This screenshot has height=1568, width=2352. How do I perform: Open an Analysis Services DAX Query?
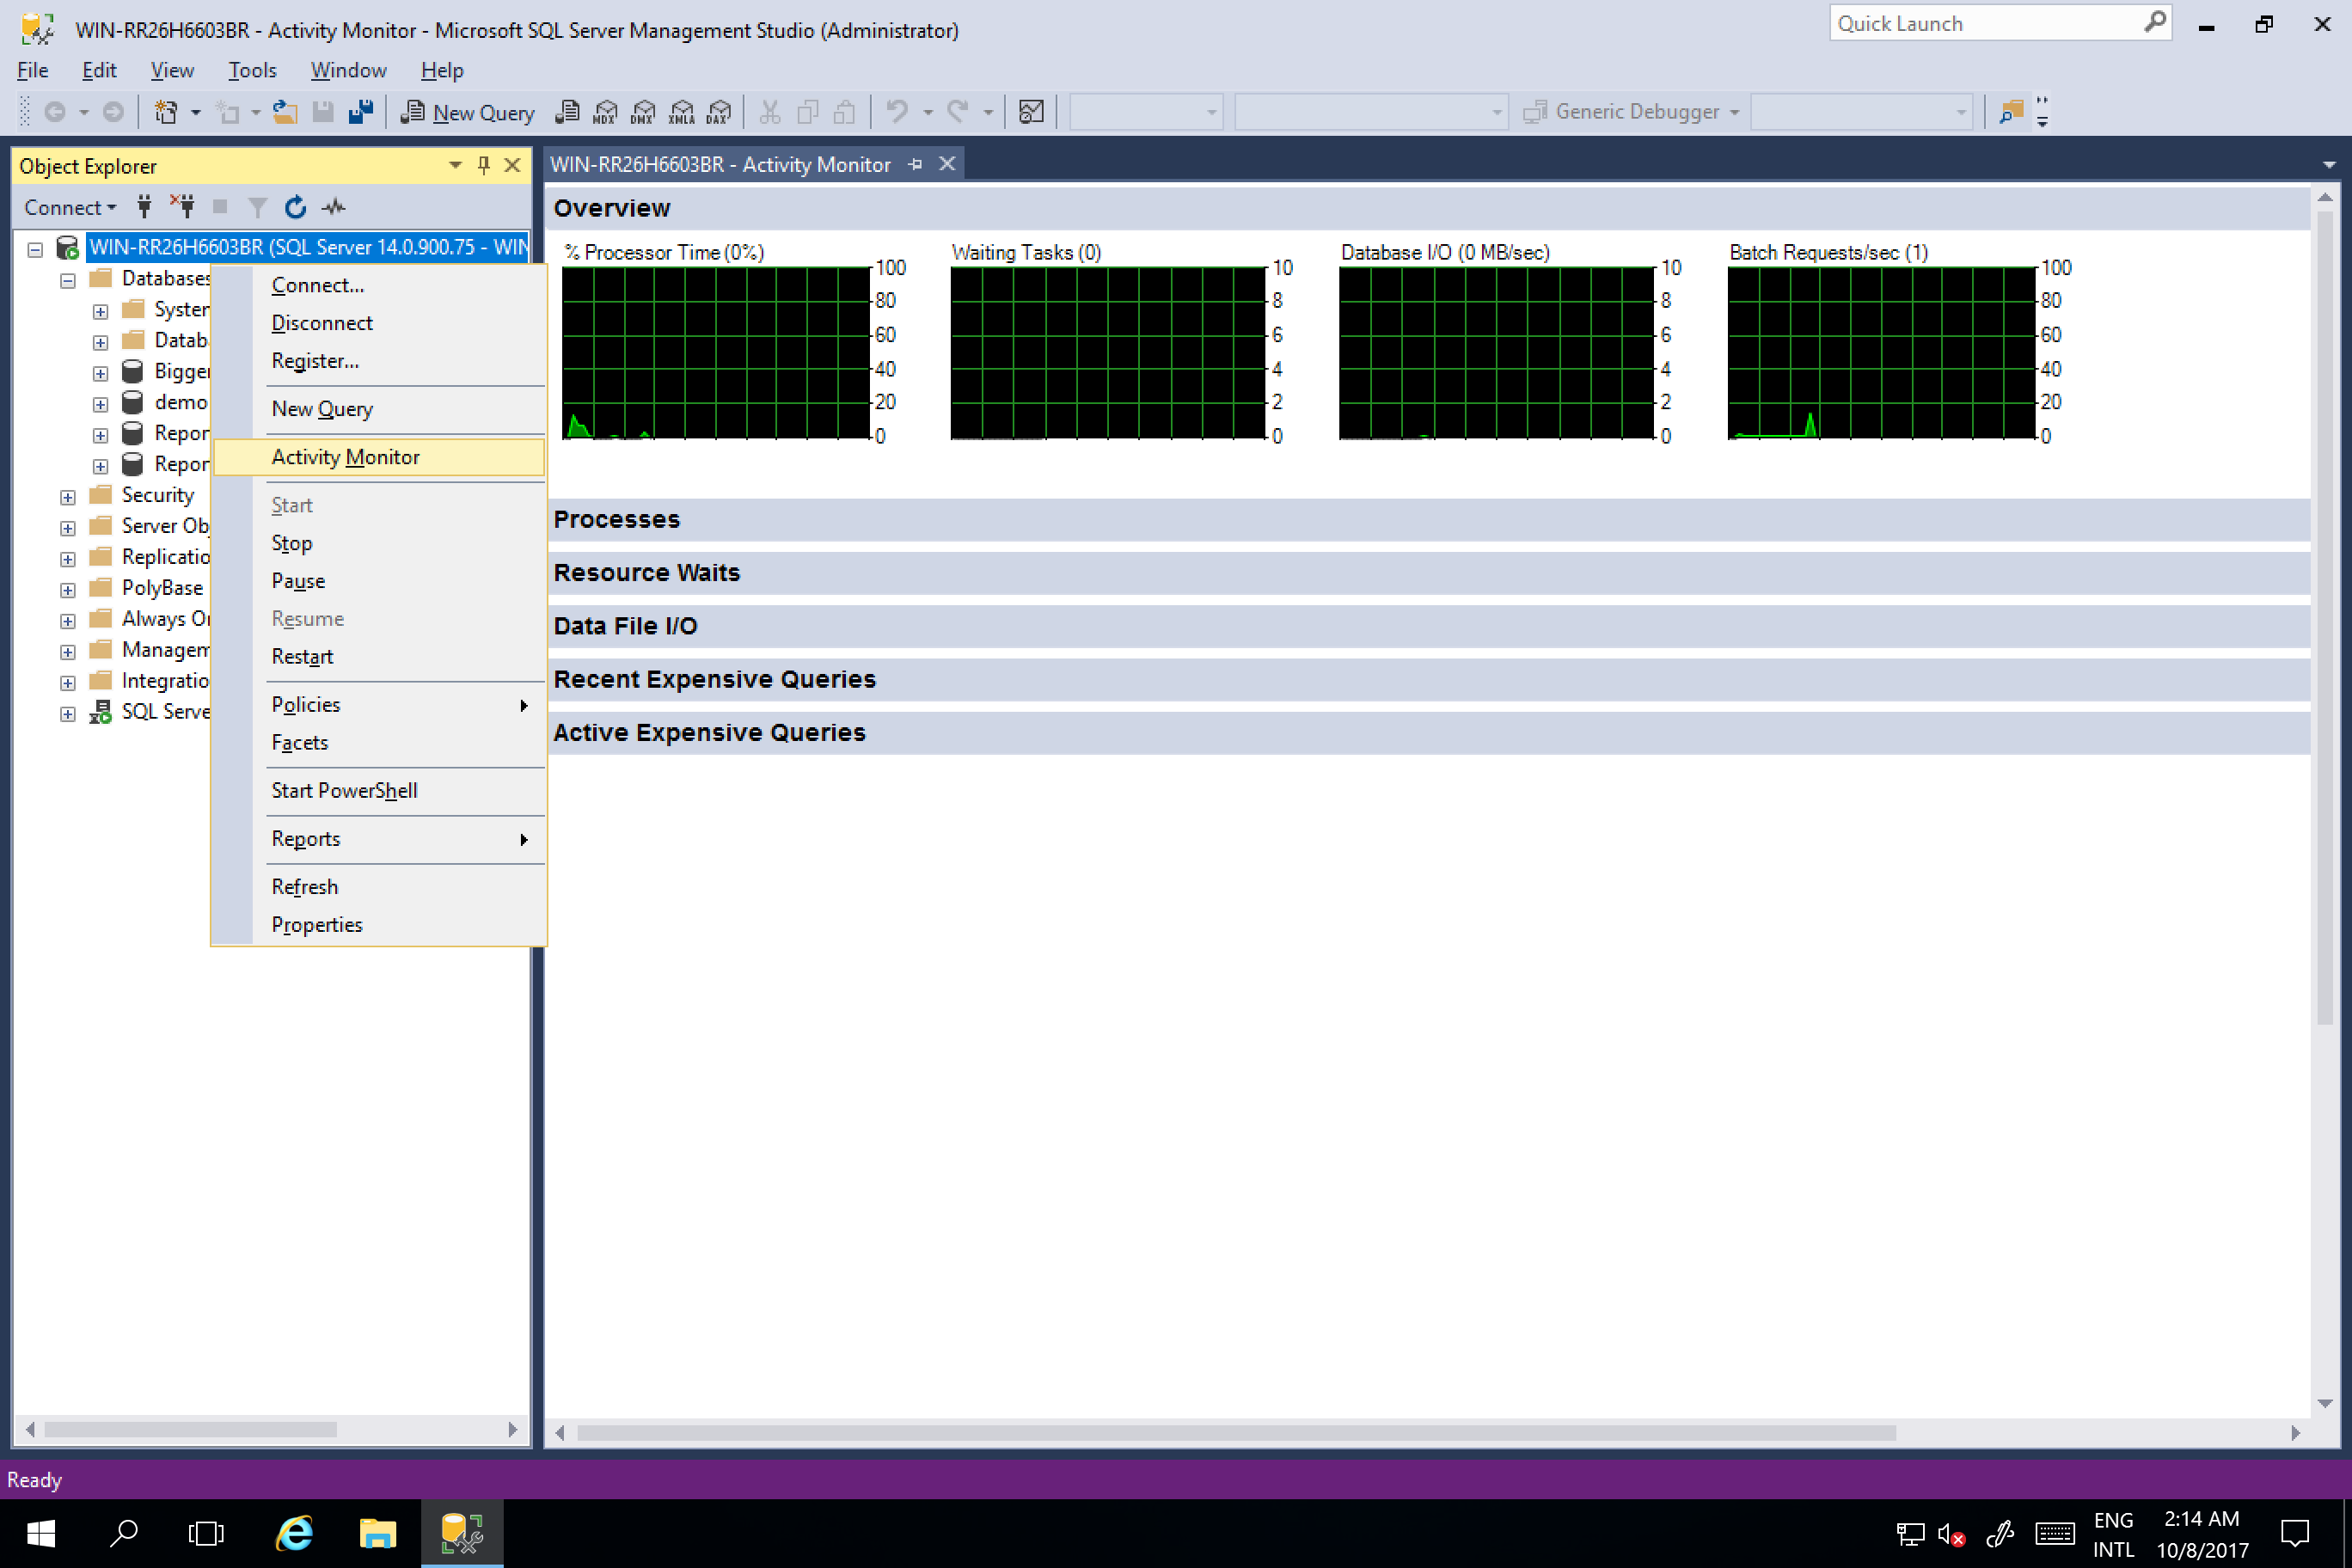[719, 112]
